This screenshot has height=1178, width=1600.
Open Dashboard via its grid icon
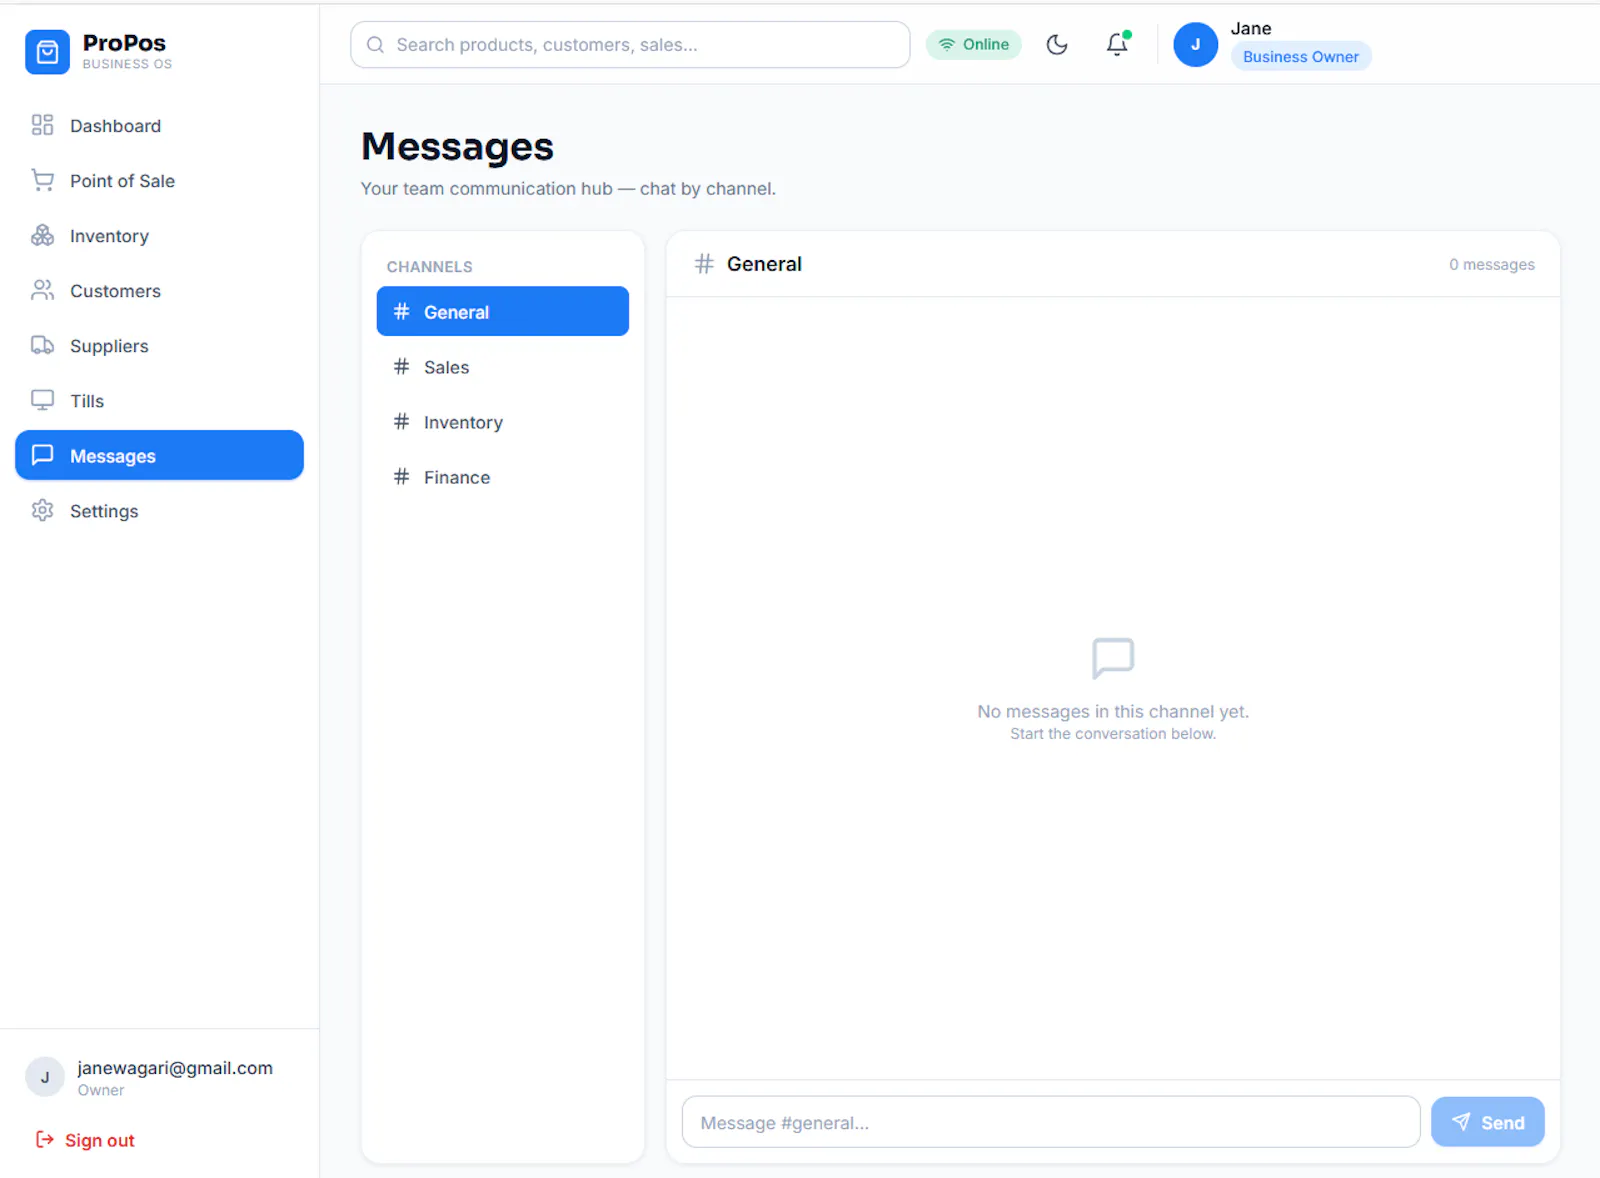42,125
